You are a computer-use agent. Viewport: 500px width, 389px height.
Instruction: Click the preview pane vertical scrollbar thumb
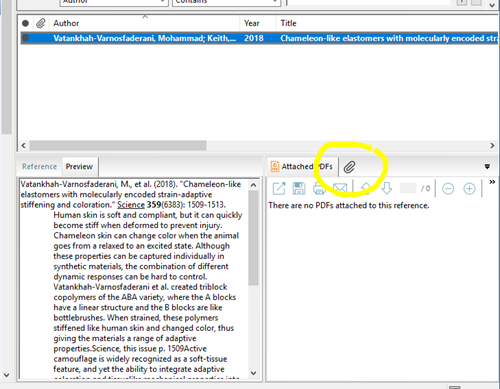click(253, 238)
